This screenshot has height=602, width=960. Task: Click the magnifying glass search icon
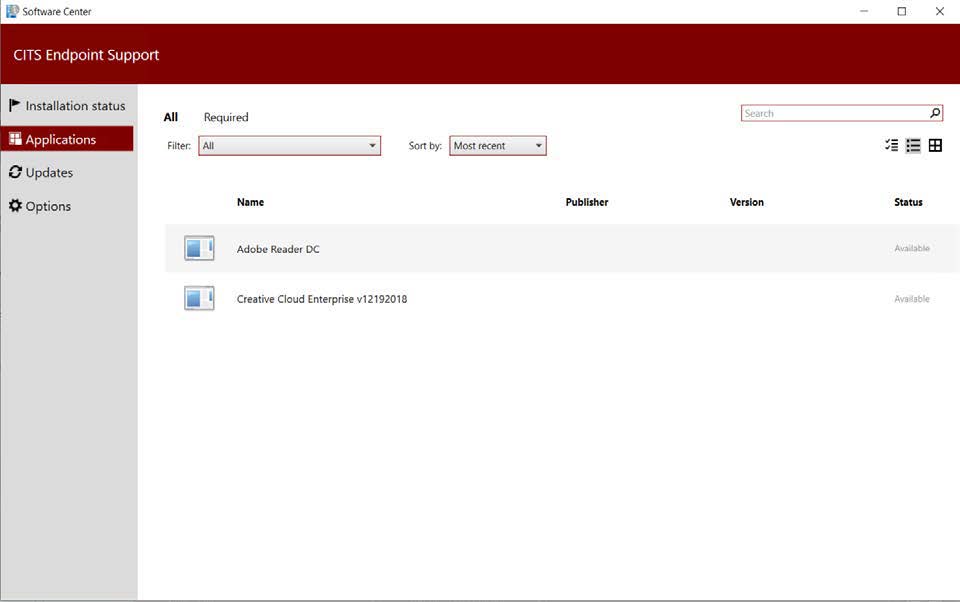tap(935, 113)
